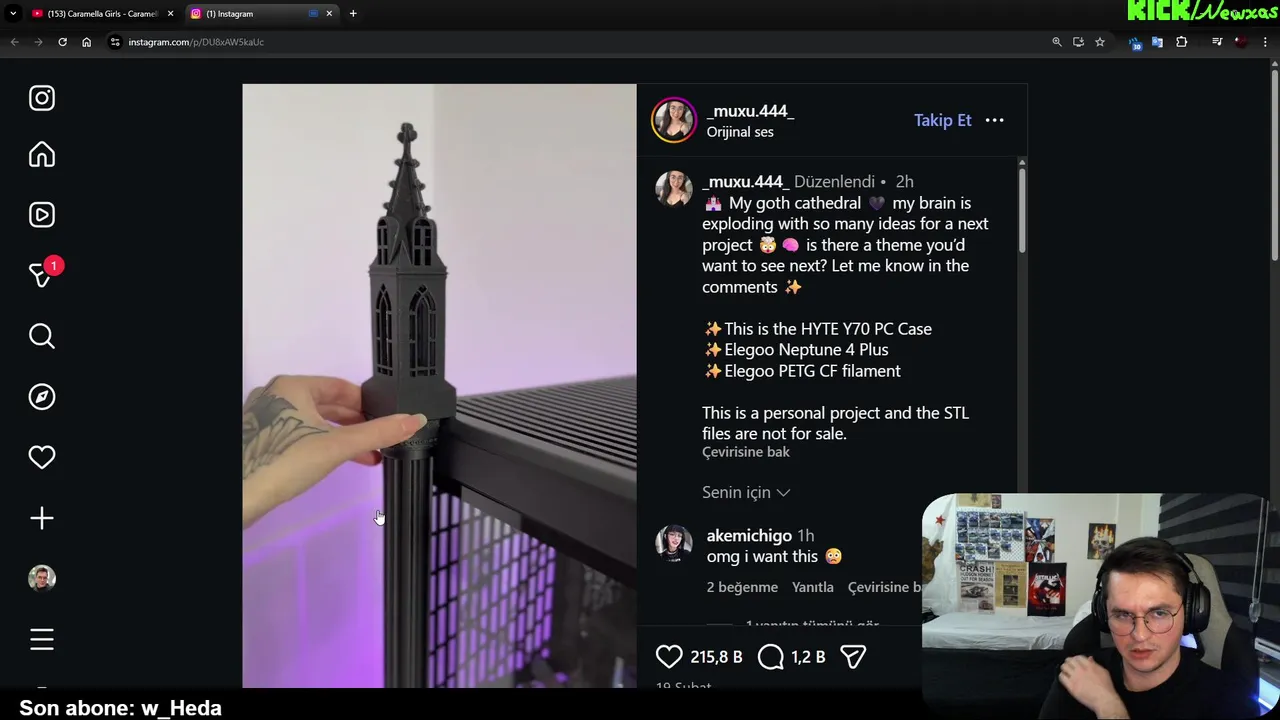Viewport: 1280px width, 720px height.
Task: Switch to the Caramella Girls YouTube tab
Action: coord(101,14)
